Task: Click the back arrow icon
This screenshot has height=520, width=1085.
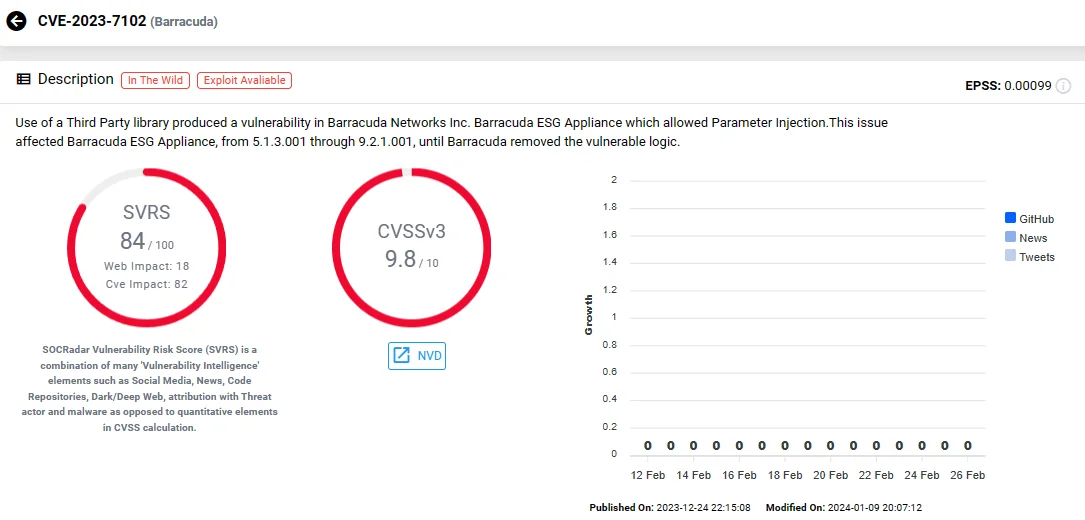Action: [15, 21]
